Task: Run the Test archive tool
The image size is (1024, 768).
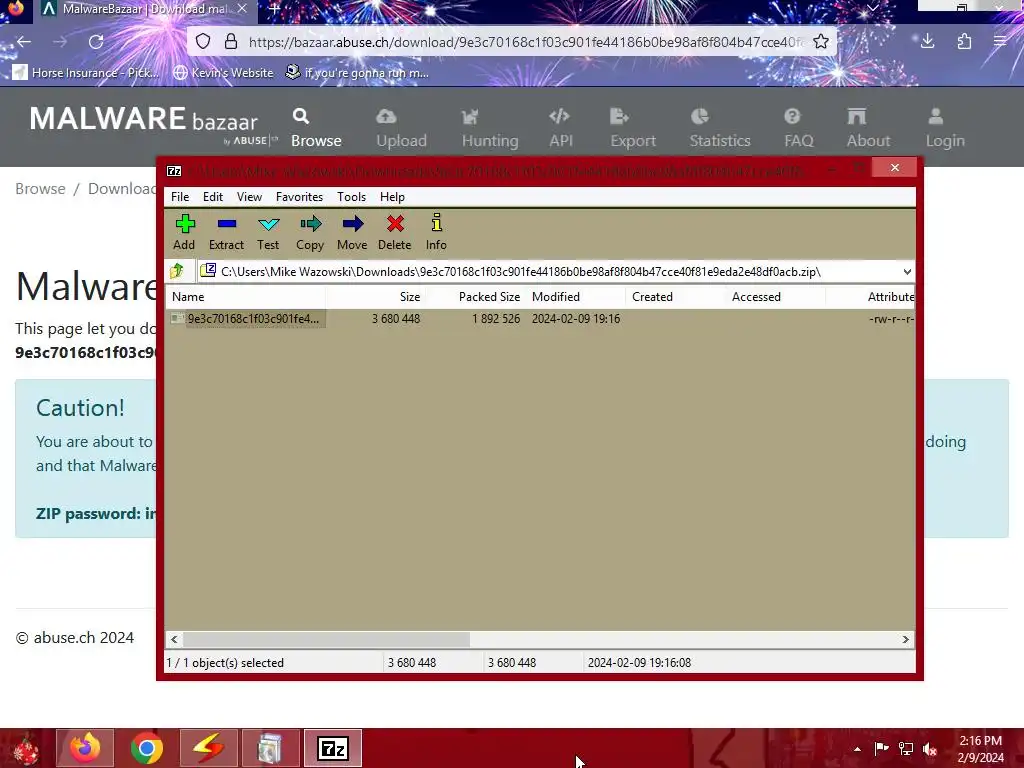Action: tap(268, 232)
